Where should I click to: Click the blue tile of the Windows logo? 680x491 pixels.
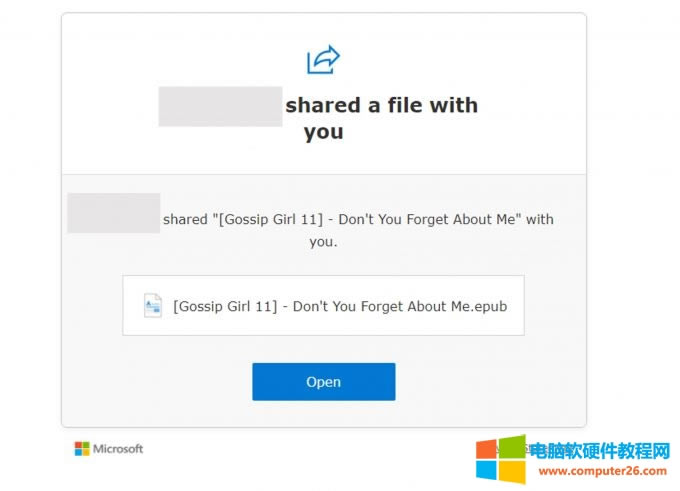[x=487, y=470]
